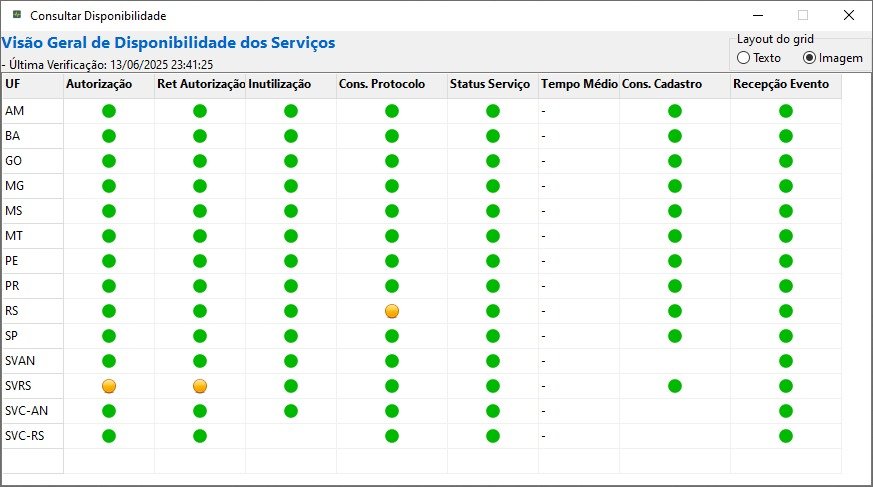
Task: Click the green PE Cons. Protocolo status icon
Action: pyautogui.click(x=392, y=262)
